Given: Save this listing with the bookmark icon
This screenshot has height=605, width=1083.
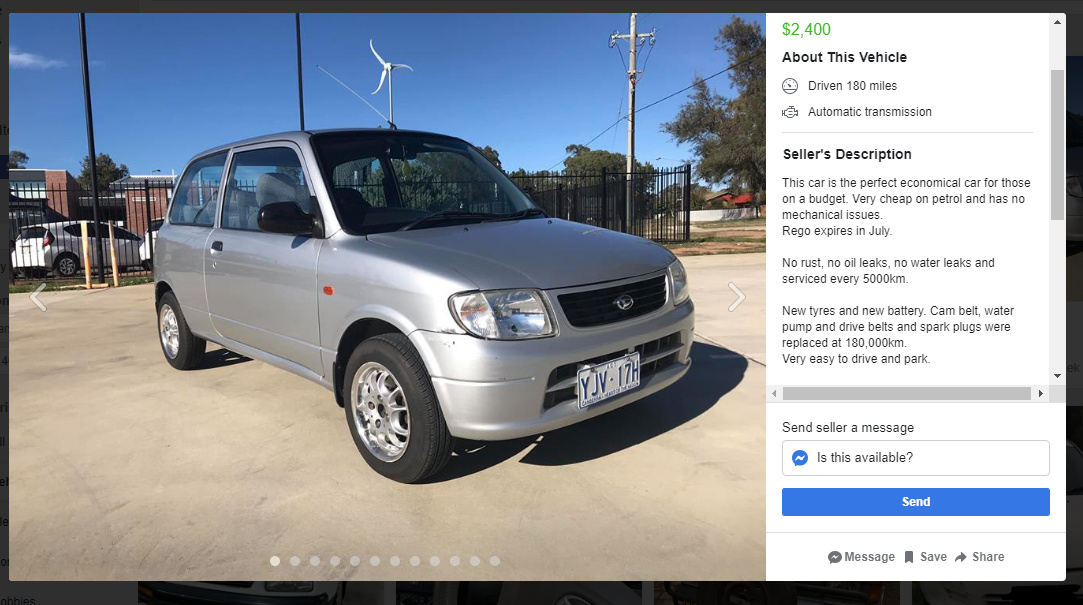Looking at the screenshot, I should click(x=909, y=557).
